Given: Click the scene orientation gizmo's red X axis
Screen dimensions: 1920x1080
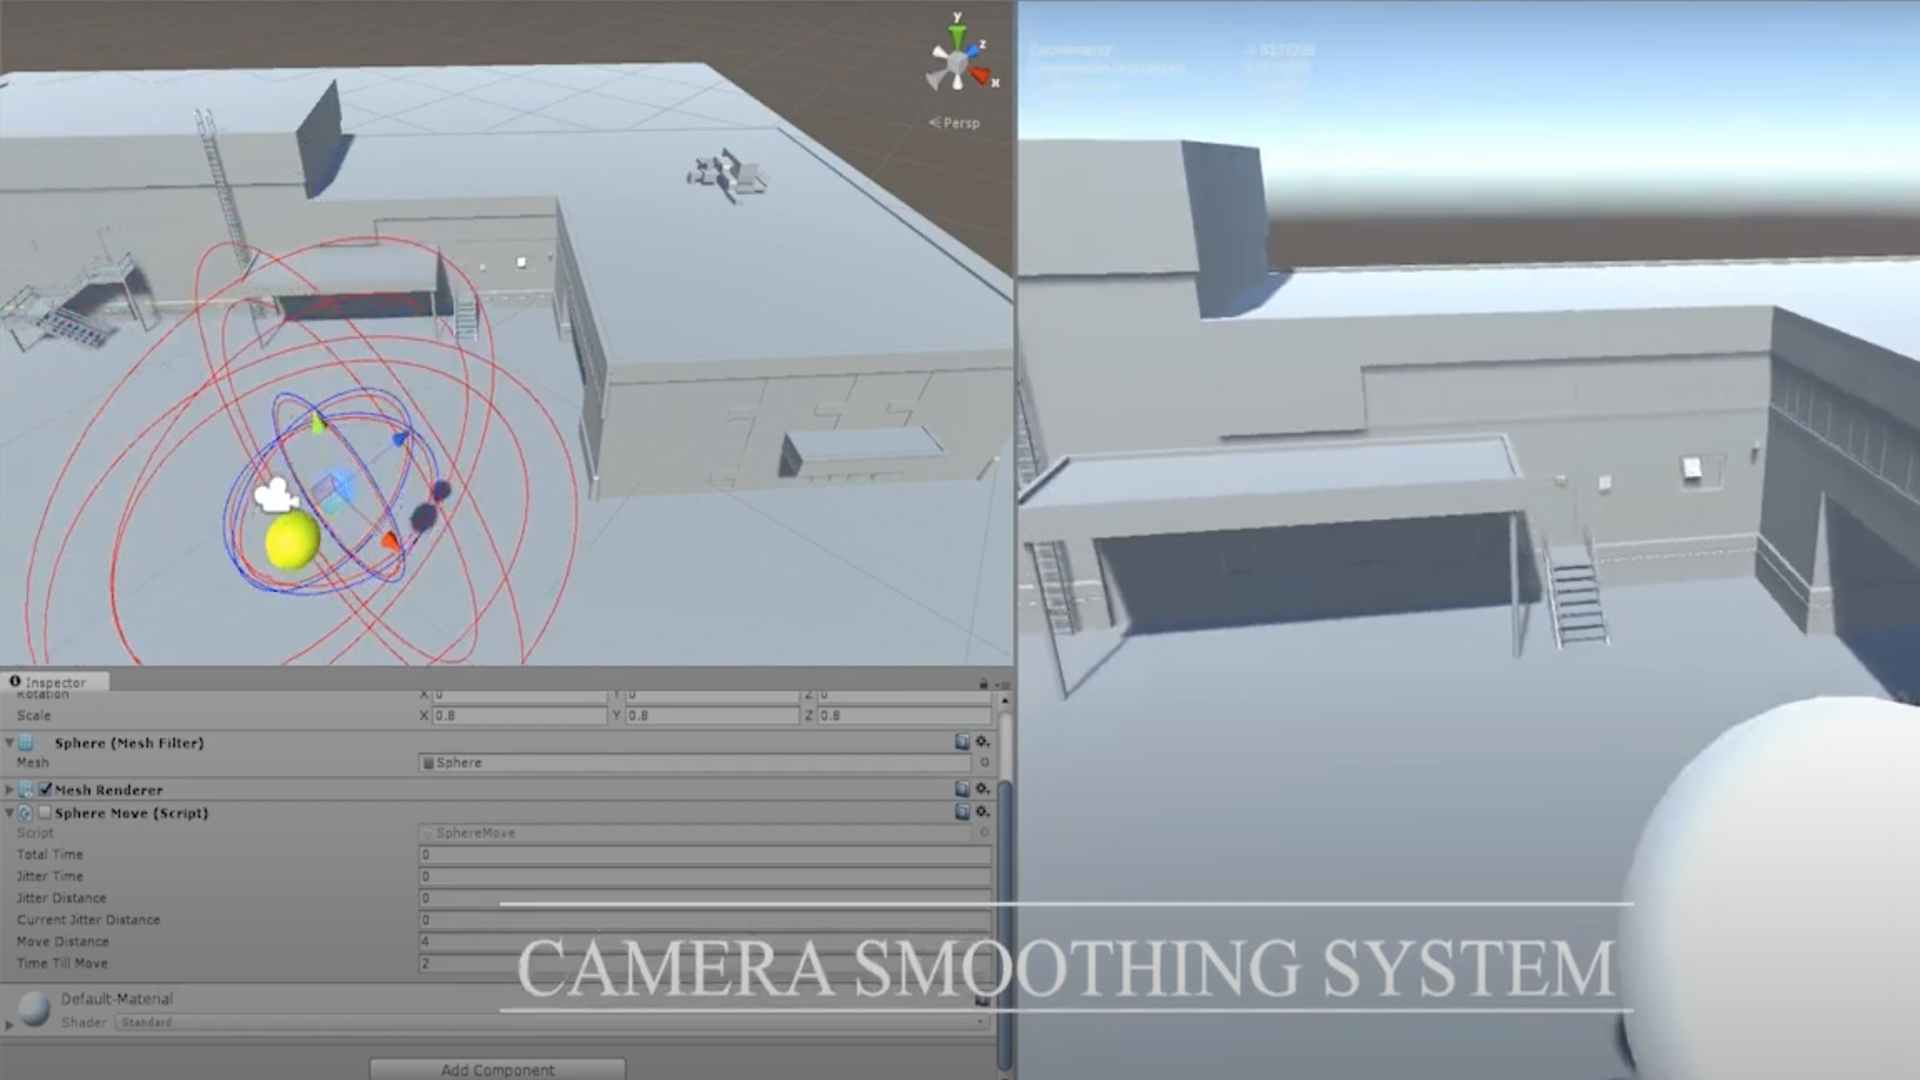Looking at the screenshot, I should tap(981, 76).
